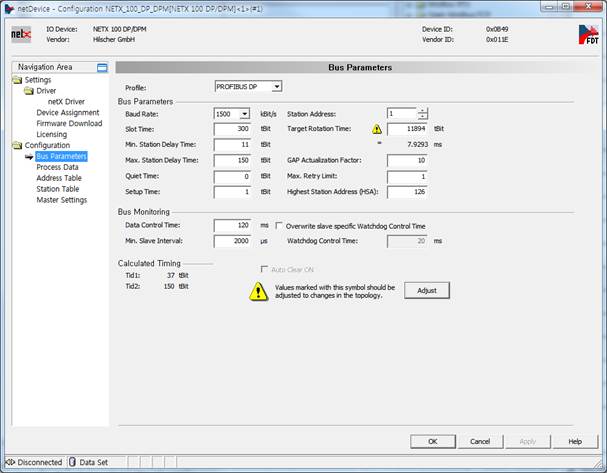Select Bus Parameters tree item
The image size is (607, 473).
pyautogui.click(x=61, y=156)
